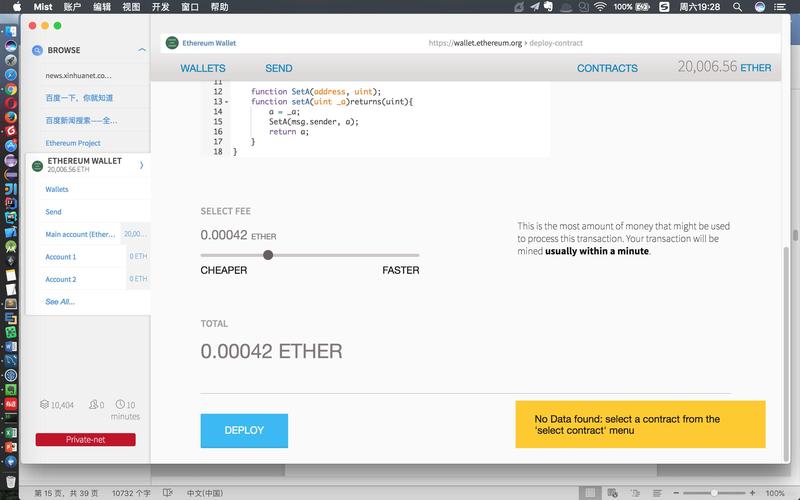Open the 帮助 menu
This screenshot has height=500, width=800.
pos(219,7)
